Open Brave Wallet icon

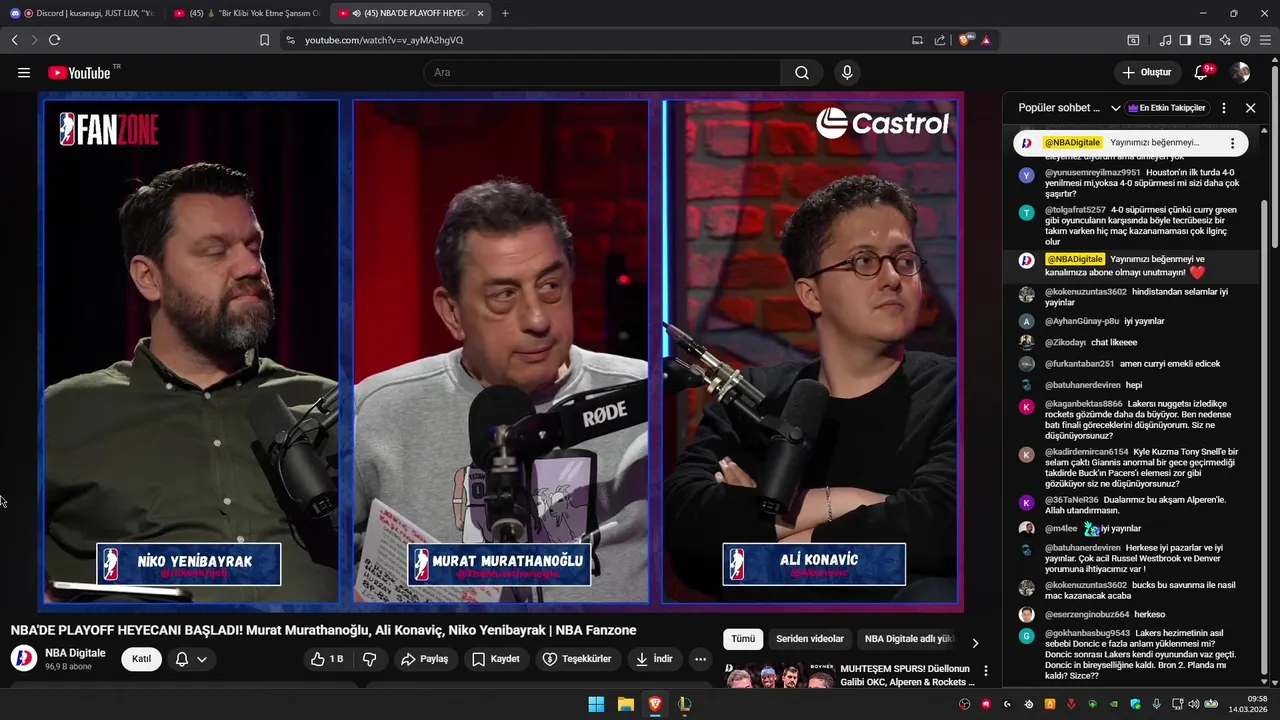coord(1205,40)
